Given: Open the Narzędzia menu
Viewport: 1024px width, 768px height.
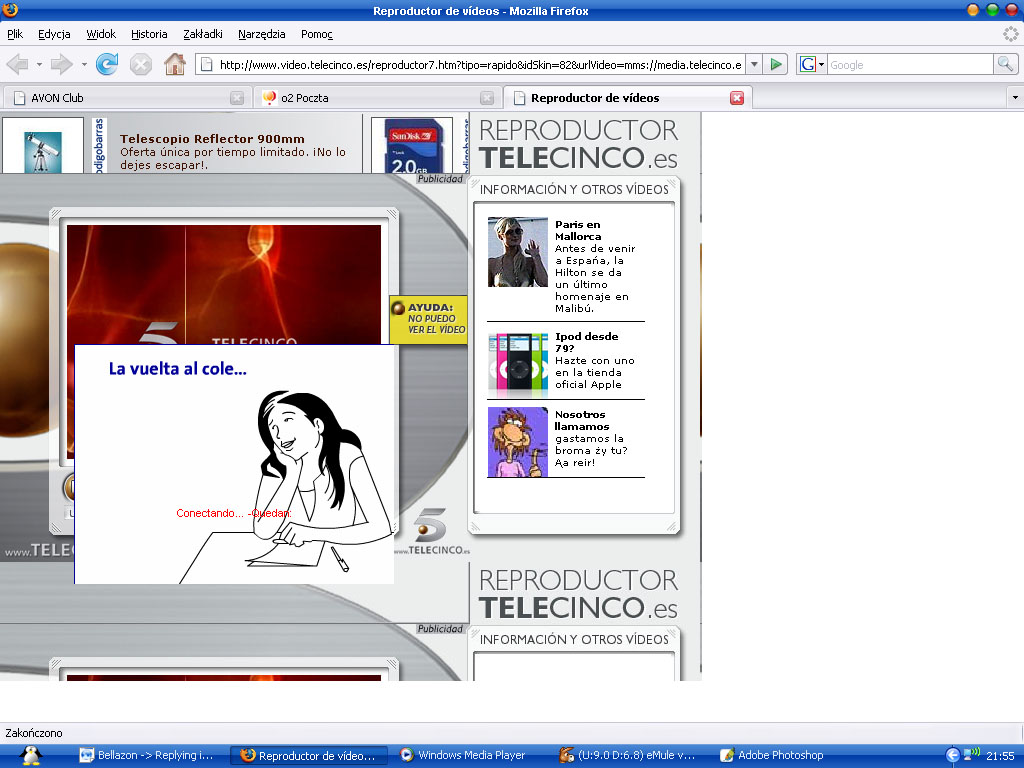Looking at the screenshot, I should (x=262, y=34).
